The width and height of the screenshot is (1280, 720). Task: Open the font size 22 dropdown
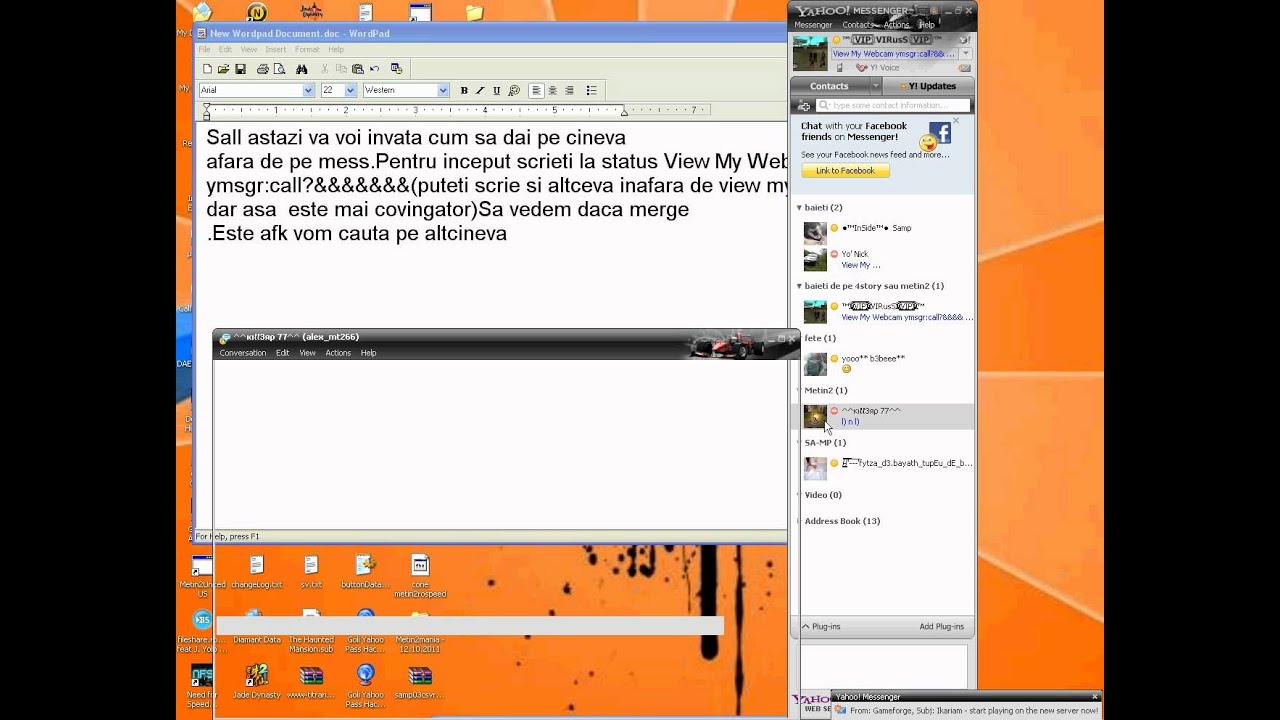350,90
